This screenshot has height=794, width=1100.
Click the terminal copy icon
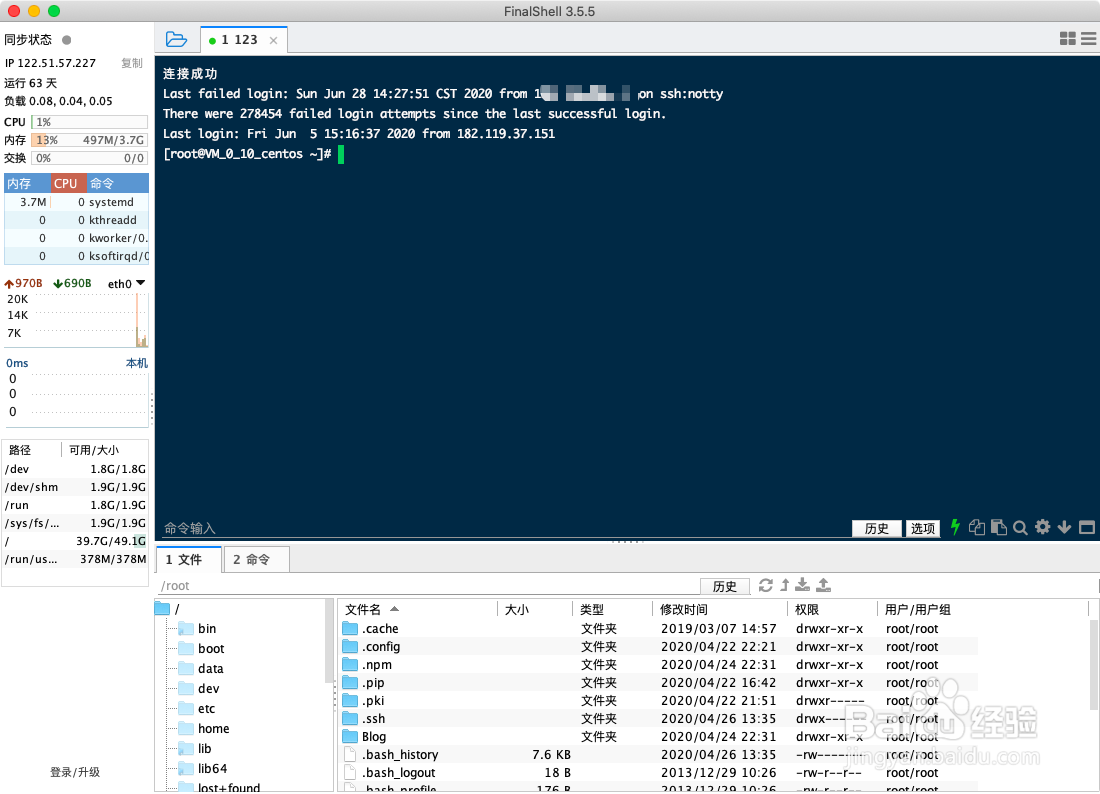coord(977,527)
